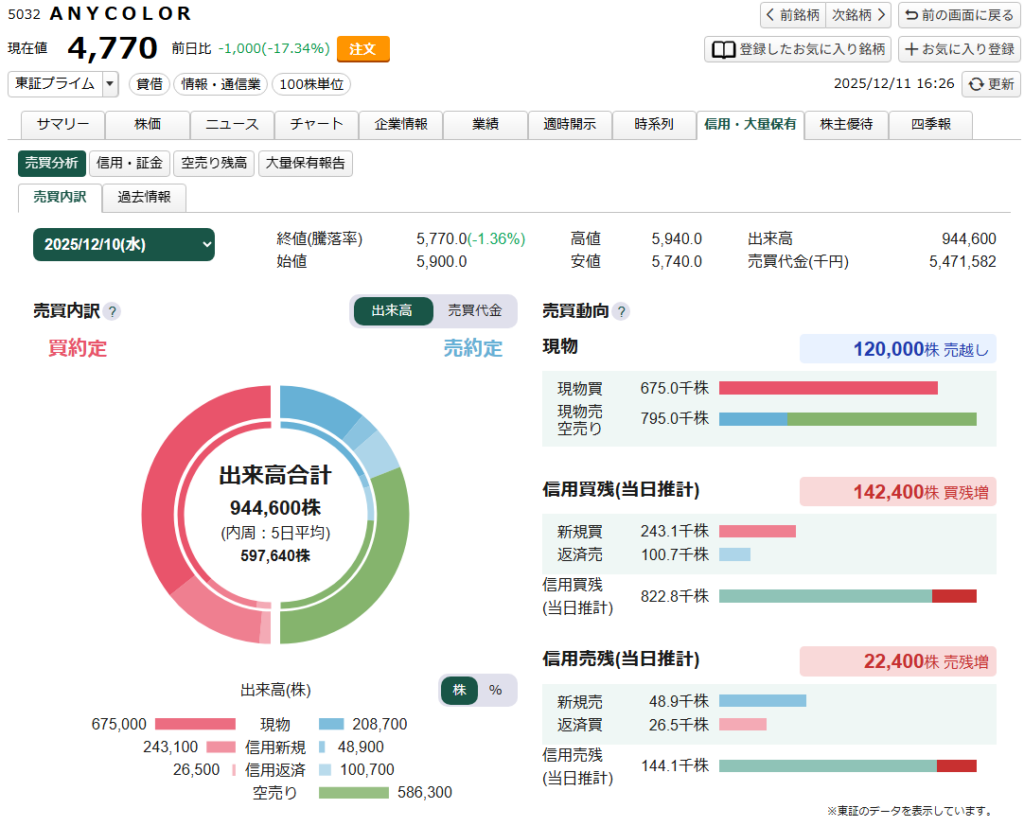
Task: Open 登録したお気に入り銘柄 book icon button
Action: click(797, 49)
